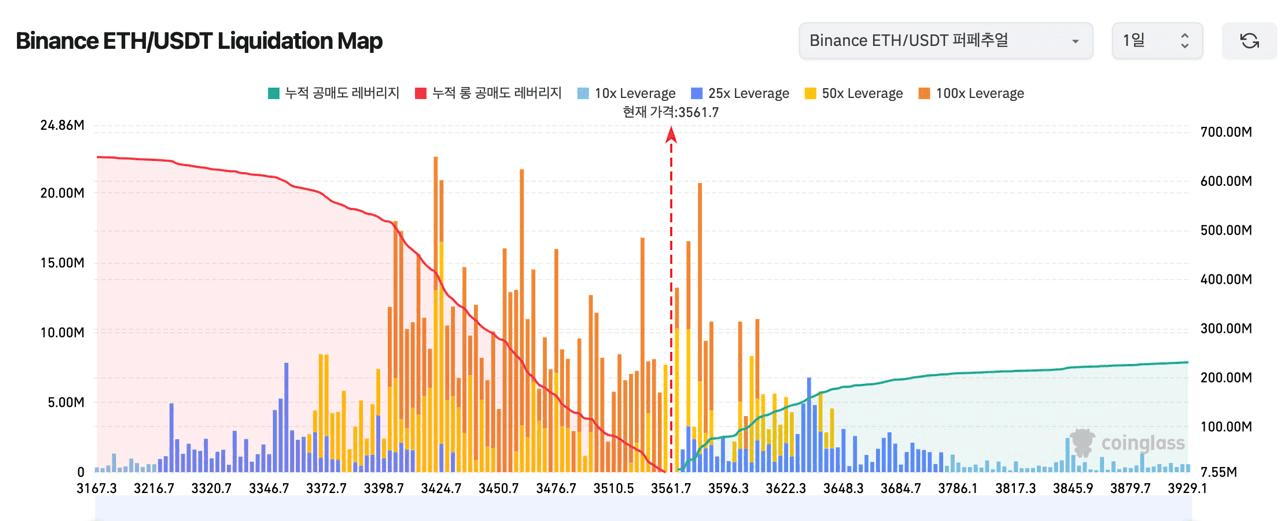Click right axis value 7.55M

click(1218, 471)
